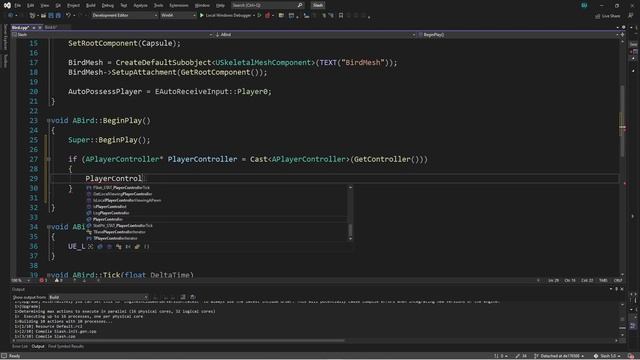640x360 pixels.
Task: Open the Extensions menu
Action: coord(179,5)
